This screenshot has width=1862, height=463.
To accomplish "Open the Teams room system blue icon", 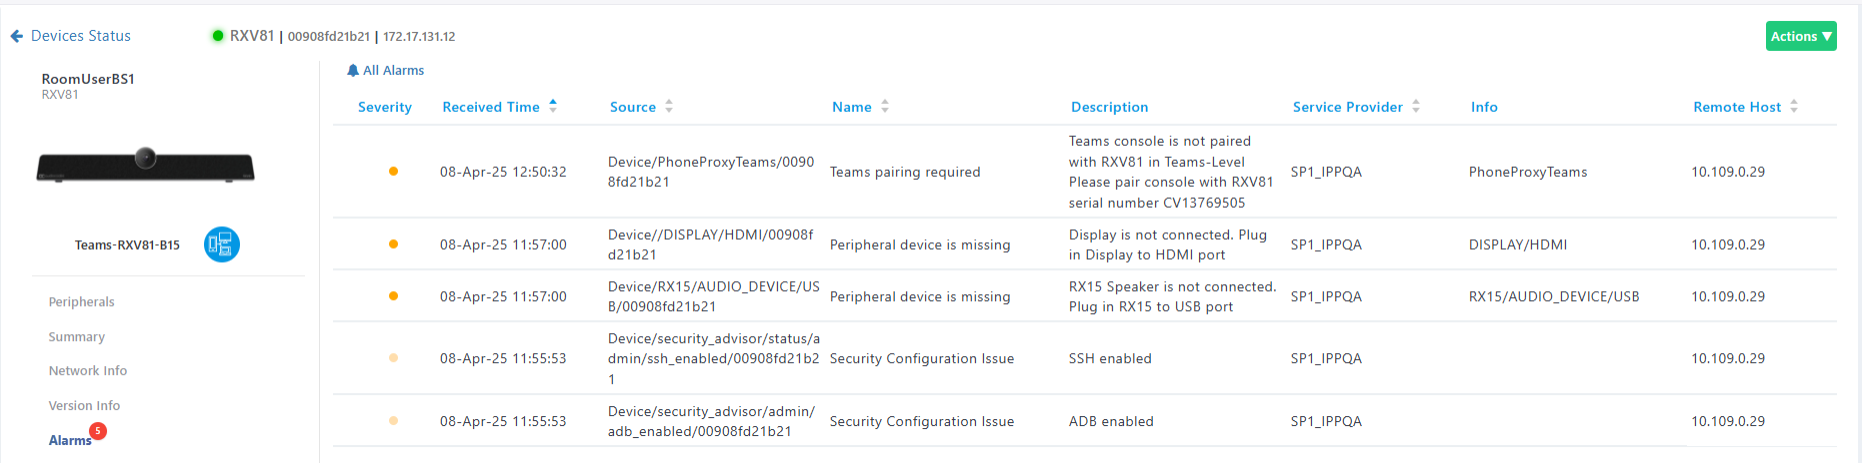I will (222, 244).
